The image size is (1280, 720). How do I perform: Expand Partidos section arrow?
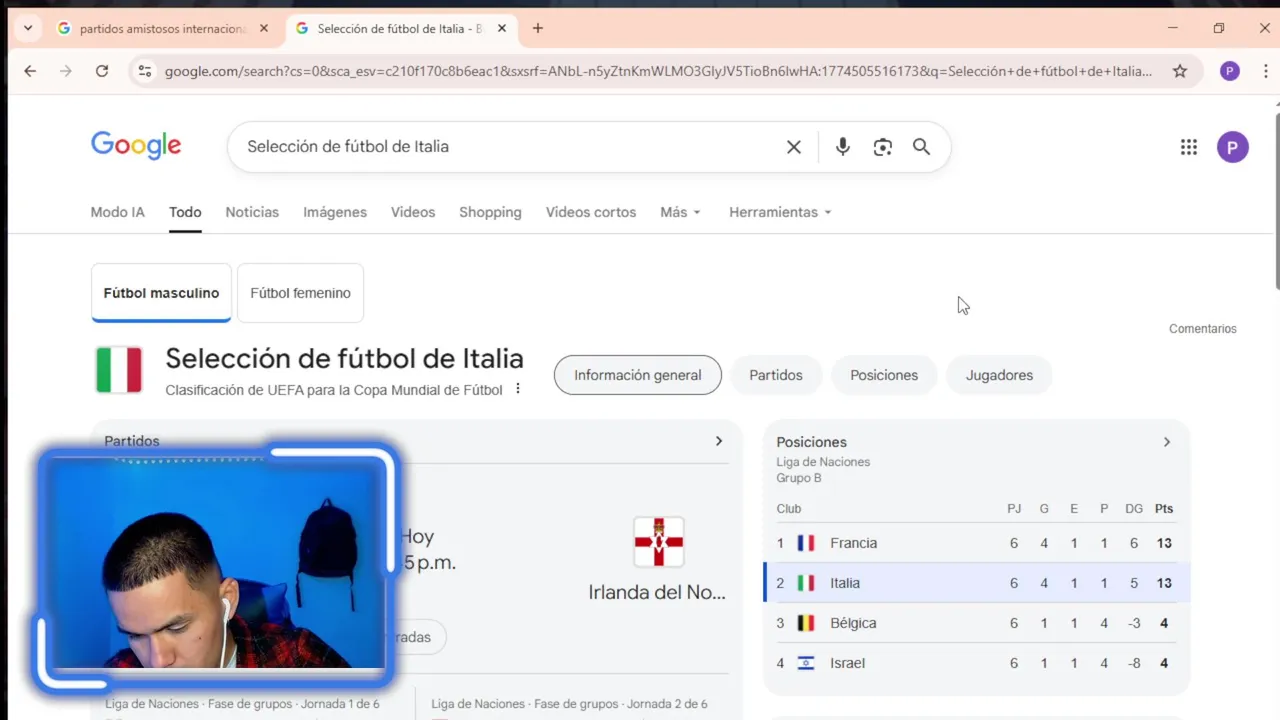click(718, 441)
